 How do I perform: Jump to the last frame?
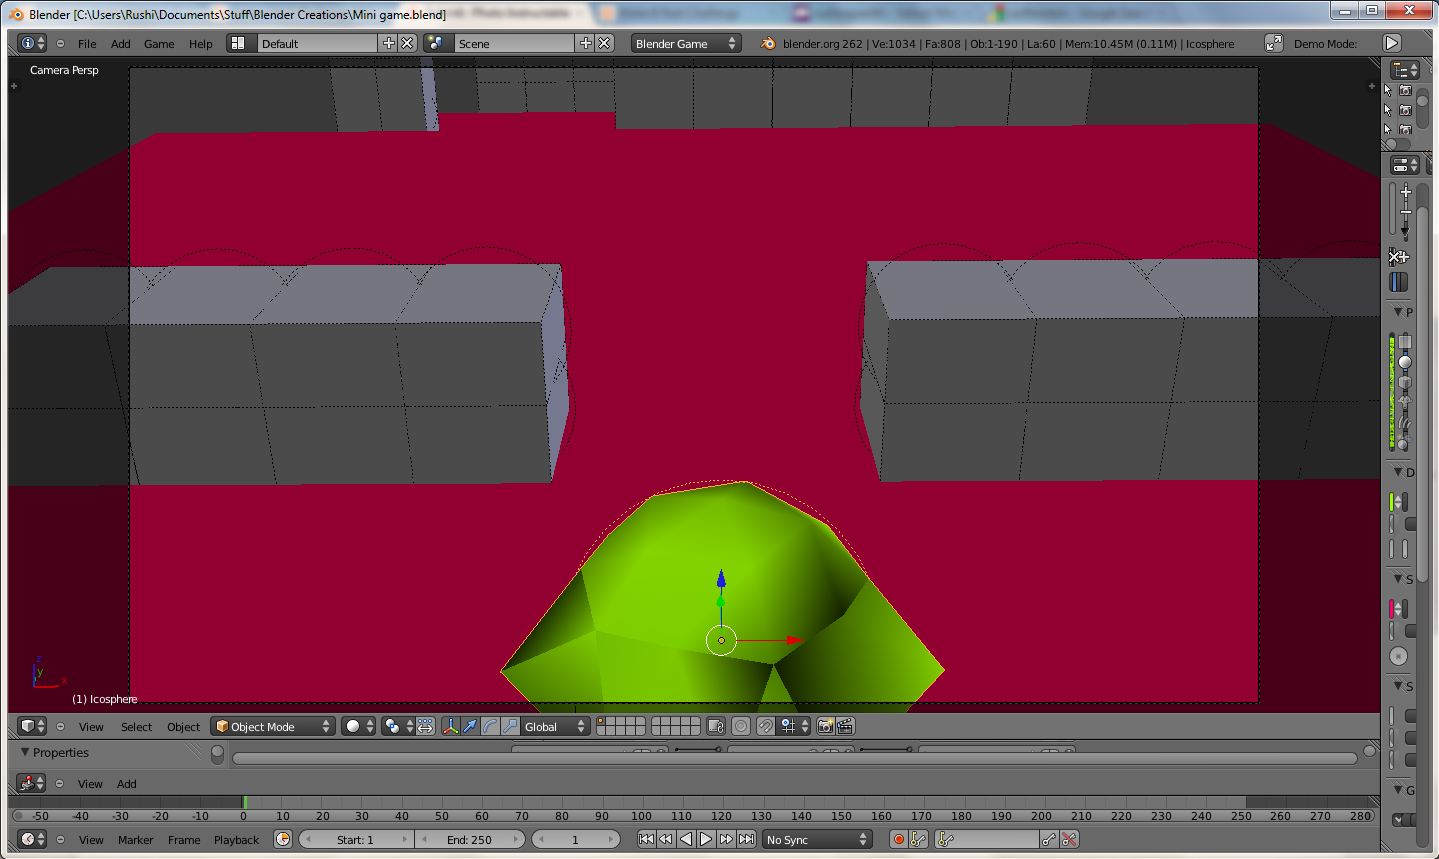pos(746,839)
